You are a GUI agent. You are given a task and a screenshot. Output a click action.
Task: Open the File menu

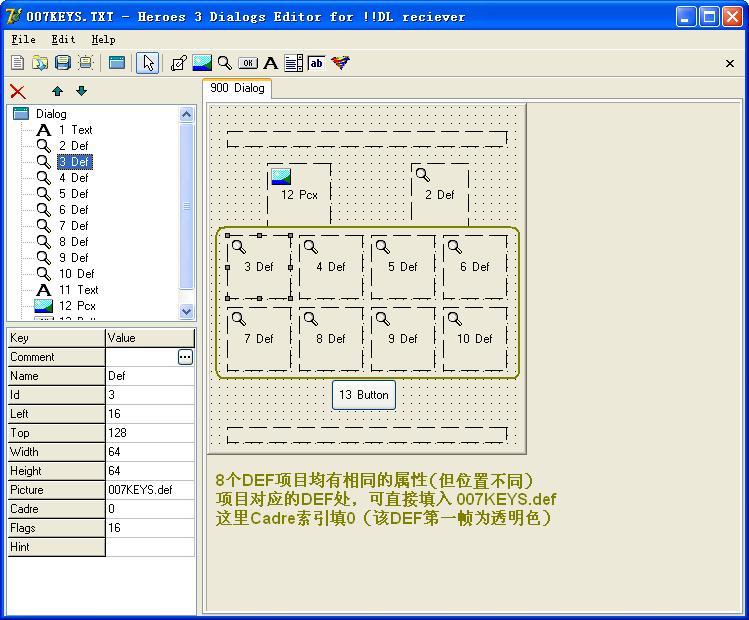pyautogui.click(x=23, y=39)
